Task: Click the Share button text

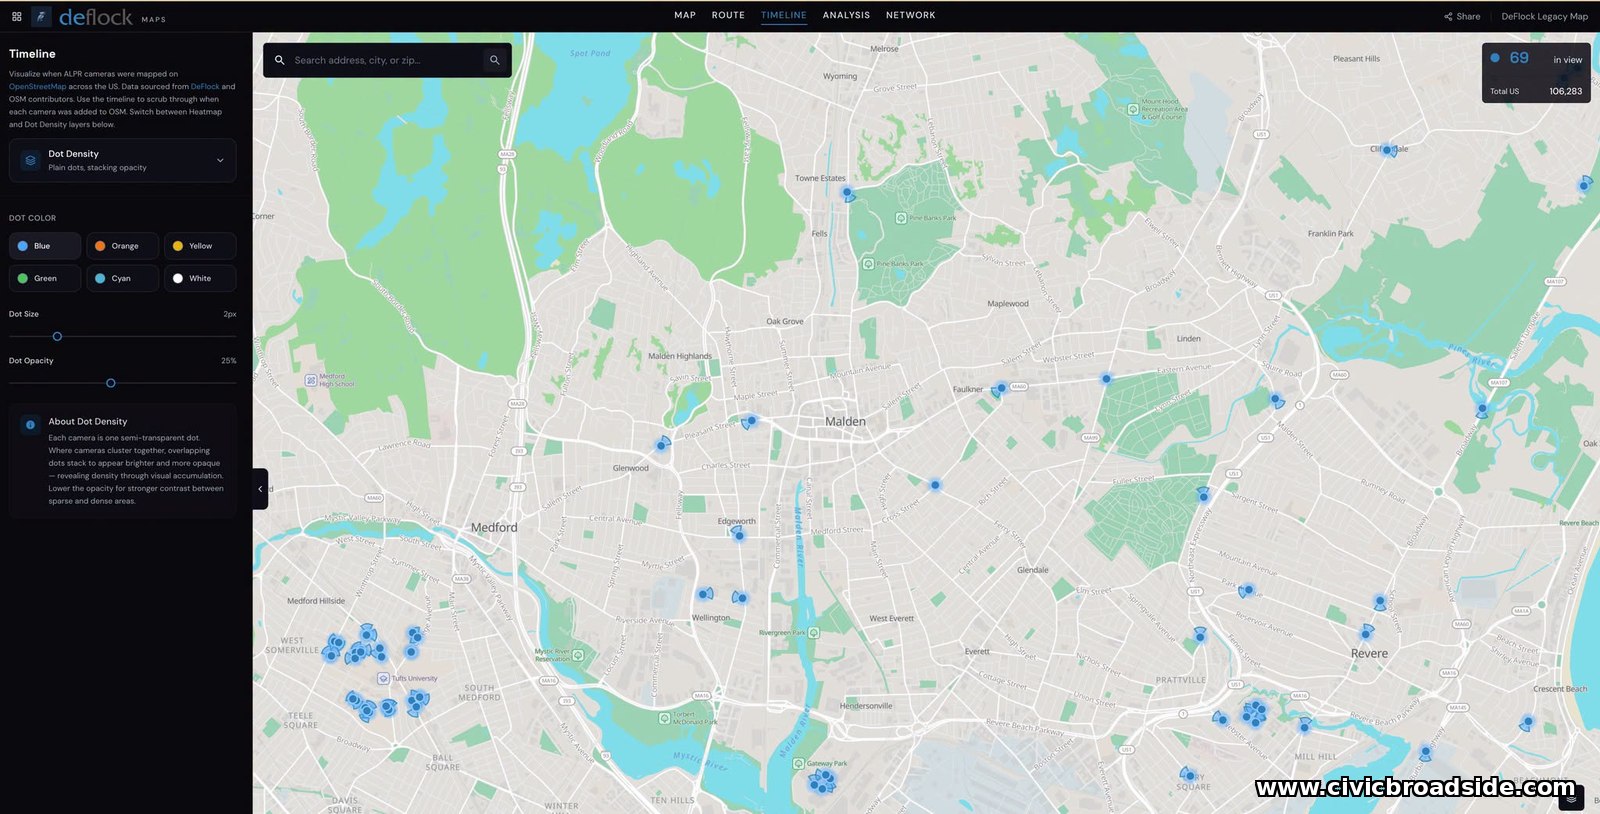Action: click(x=1468, y=17)
